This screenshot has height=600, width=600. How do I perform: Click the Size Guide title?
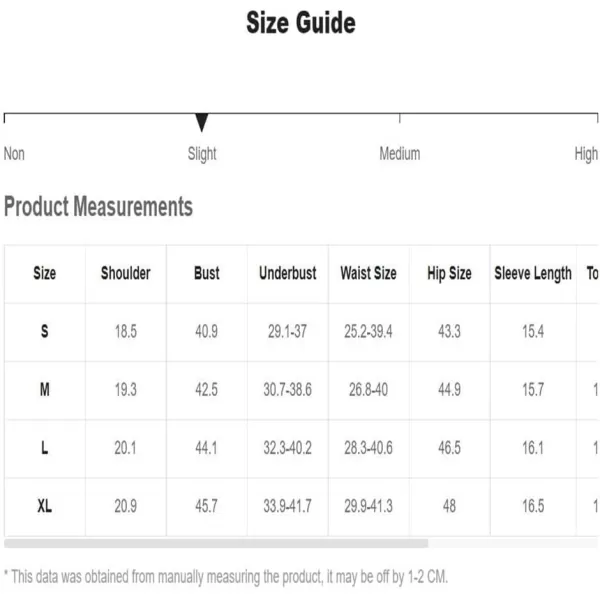(x=301, y=23)
